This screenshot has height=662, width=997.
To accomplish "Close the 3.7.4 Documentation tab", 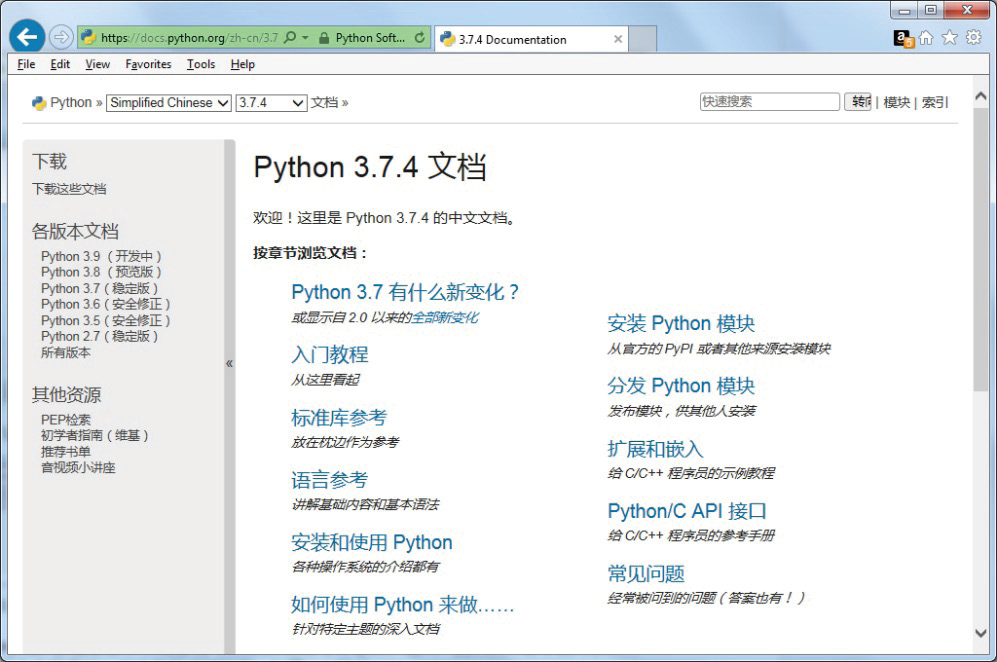I will pos(617,39).
